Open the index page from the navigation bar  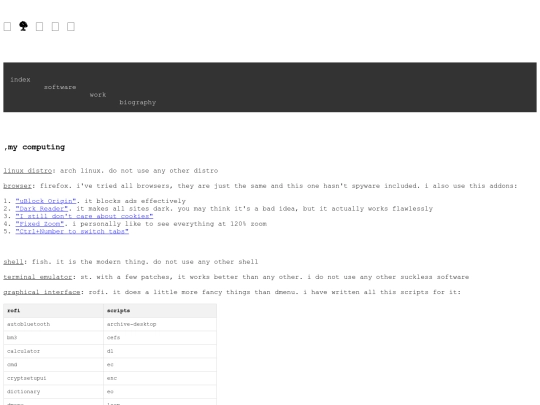[x=20, y=80]
